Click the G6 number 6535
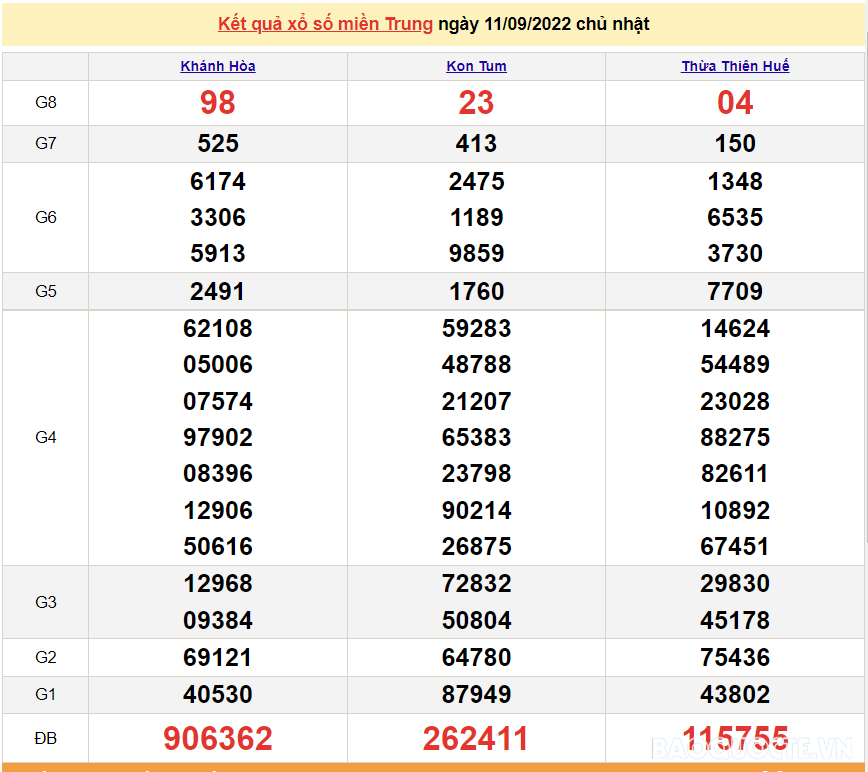868x772 pixels. [x=735, y=218]
